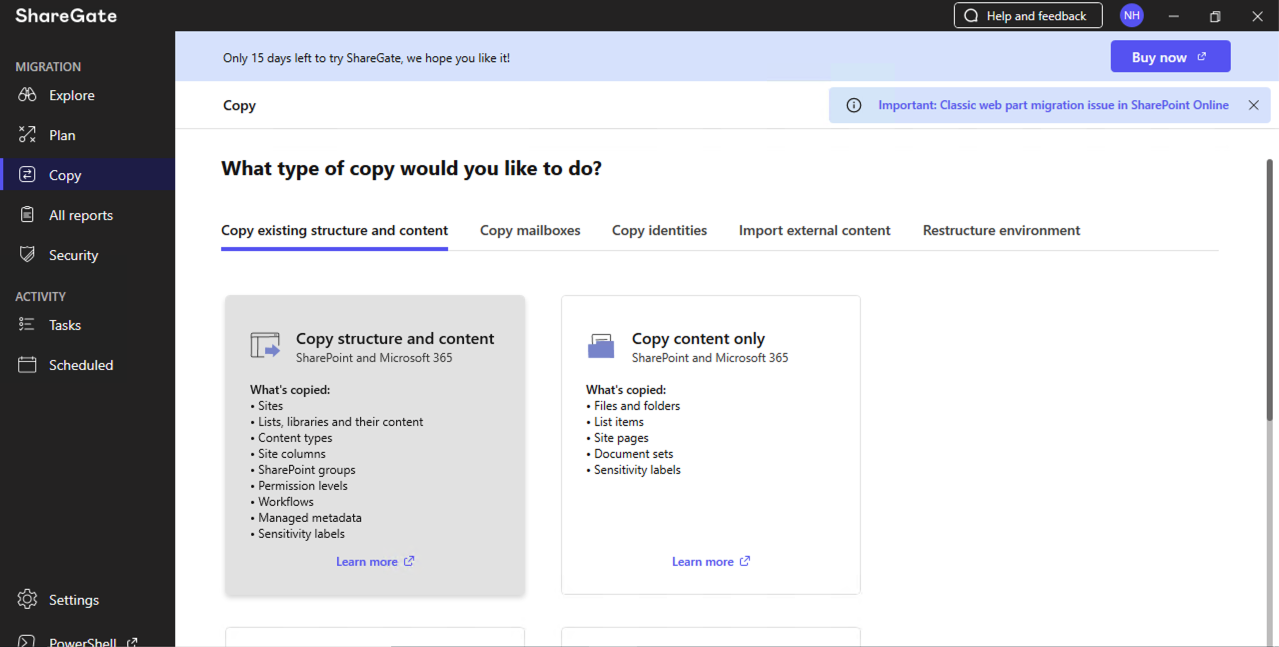Click the Buy now button
The height and width of the screenshot is (647, 1279).
[1170, 57]
